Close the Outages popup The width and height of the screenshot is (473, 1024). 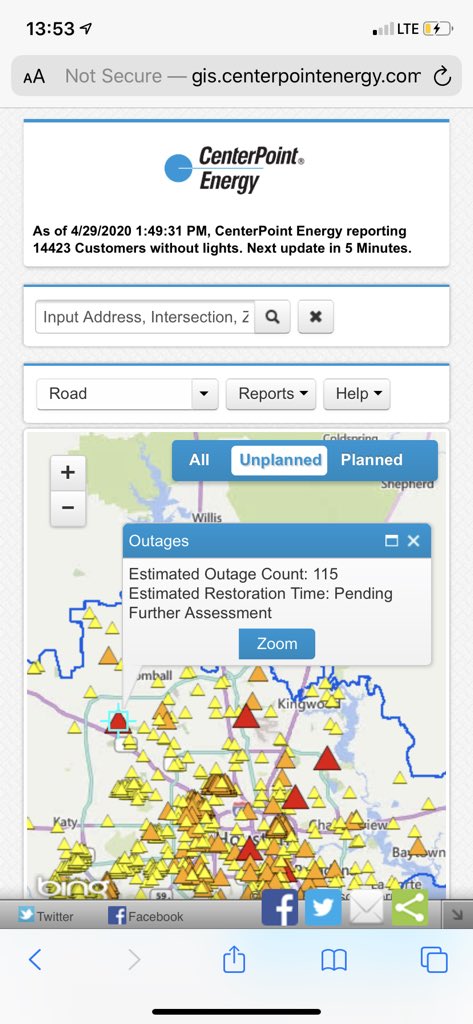click(414, 541)
